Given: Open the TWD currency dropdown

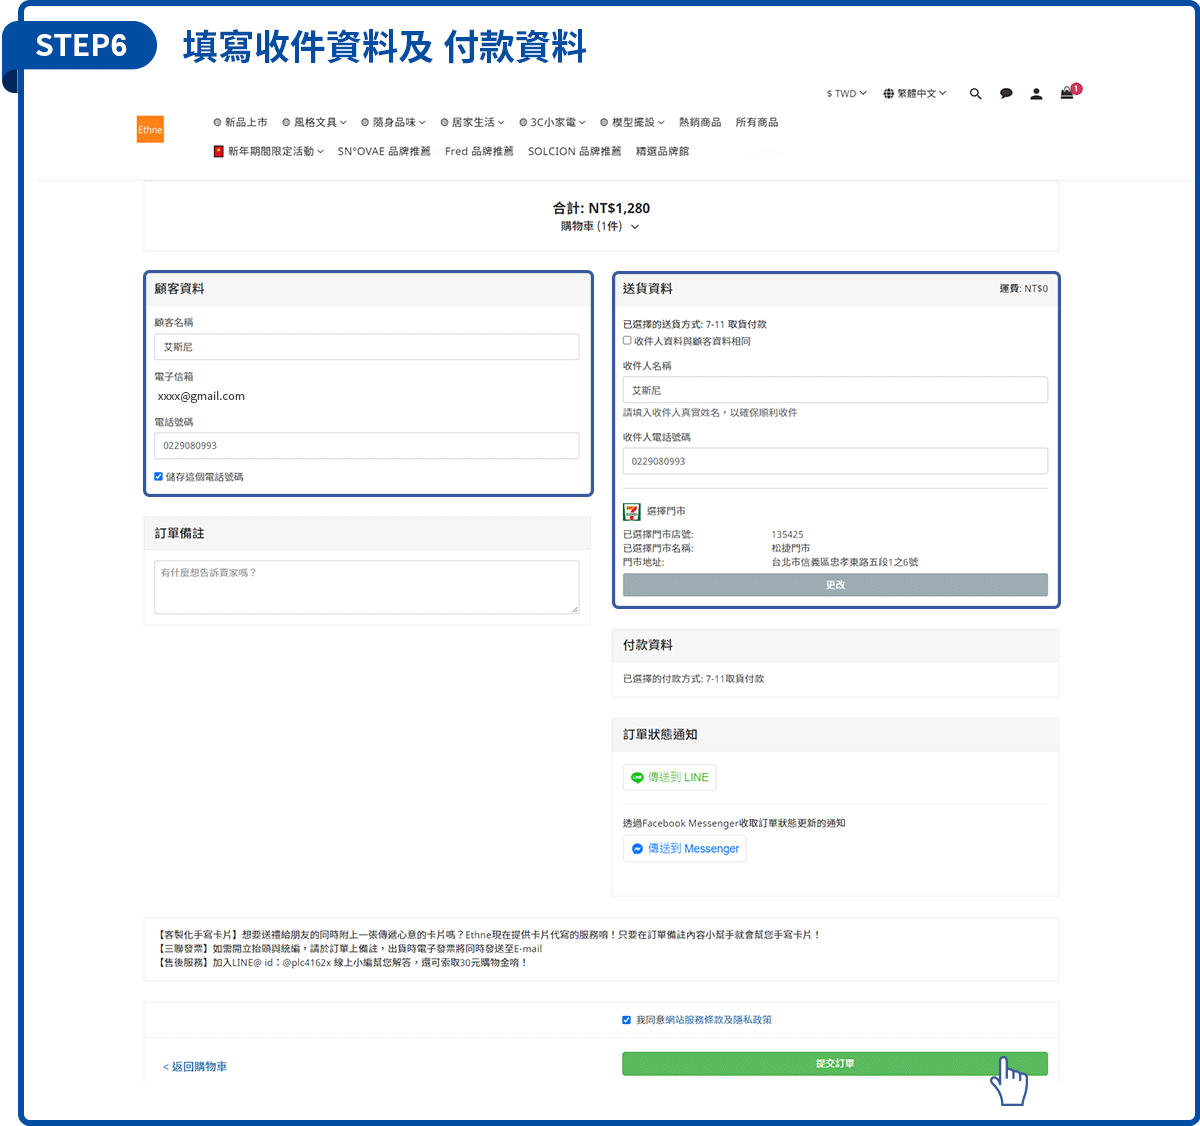Looking at the screenshot, I should (x=846, y=94).
